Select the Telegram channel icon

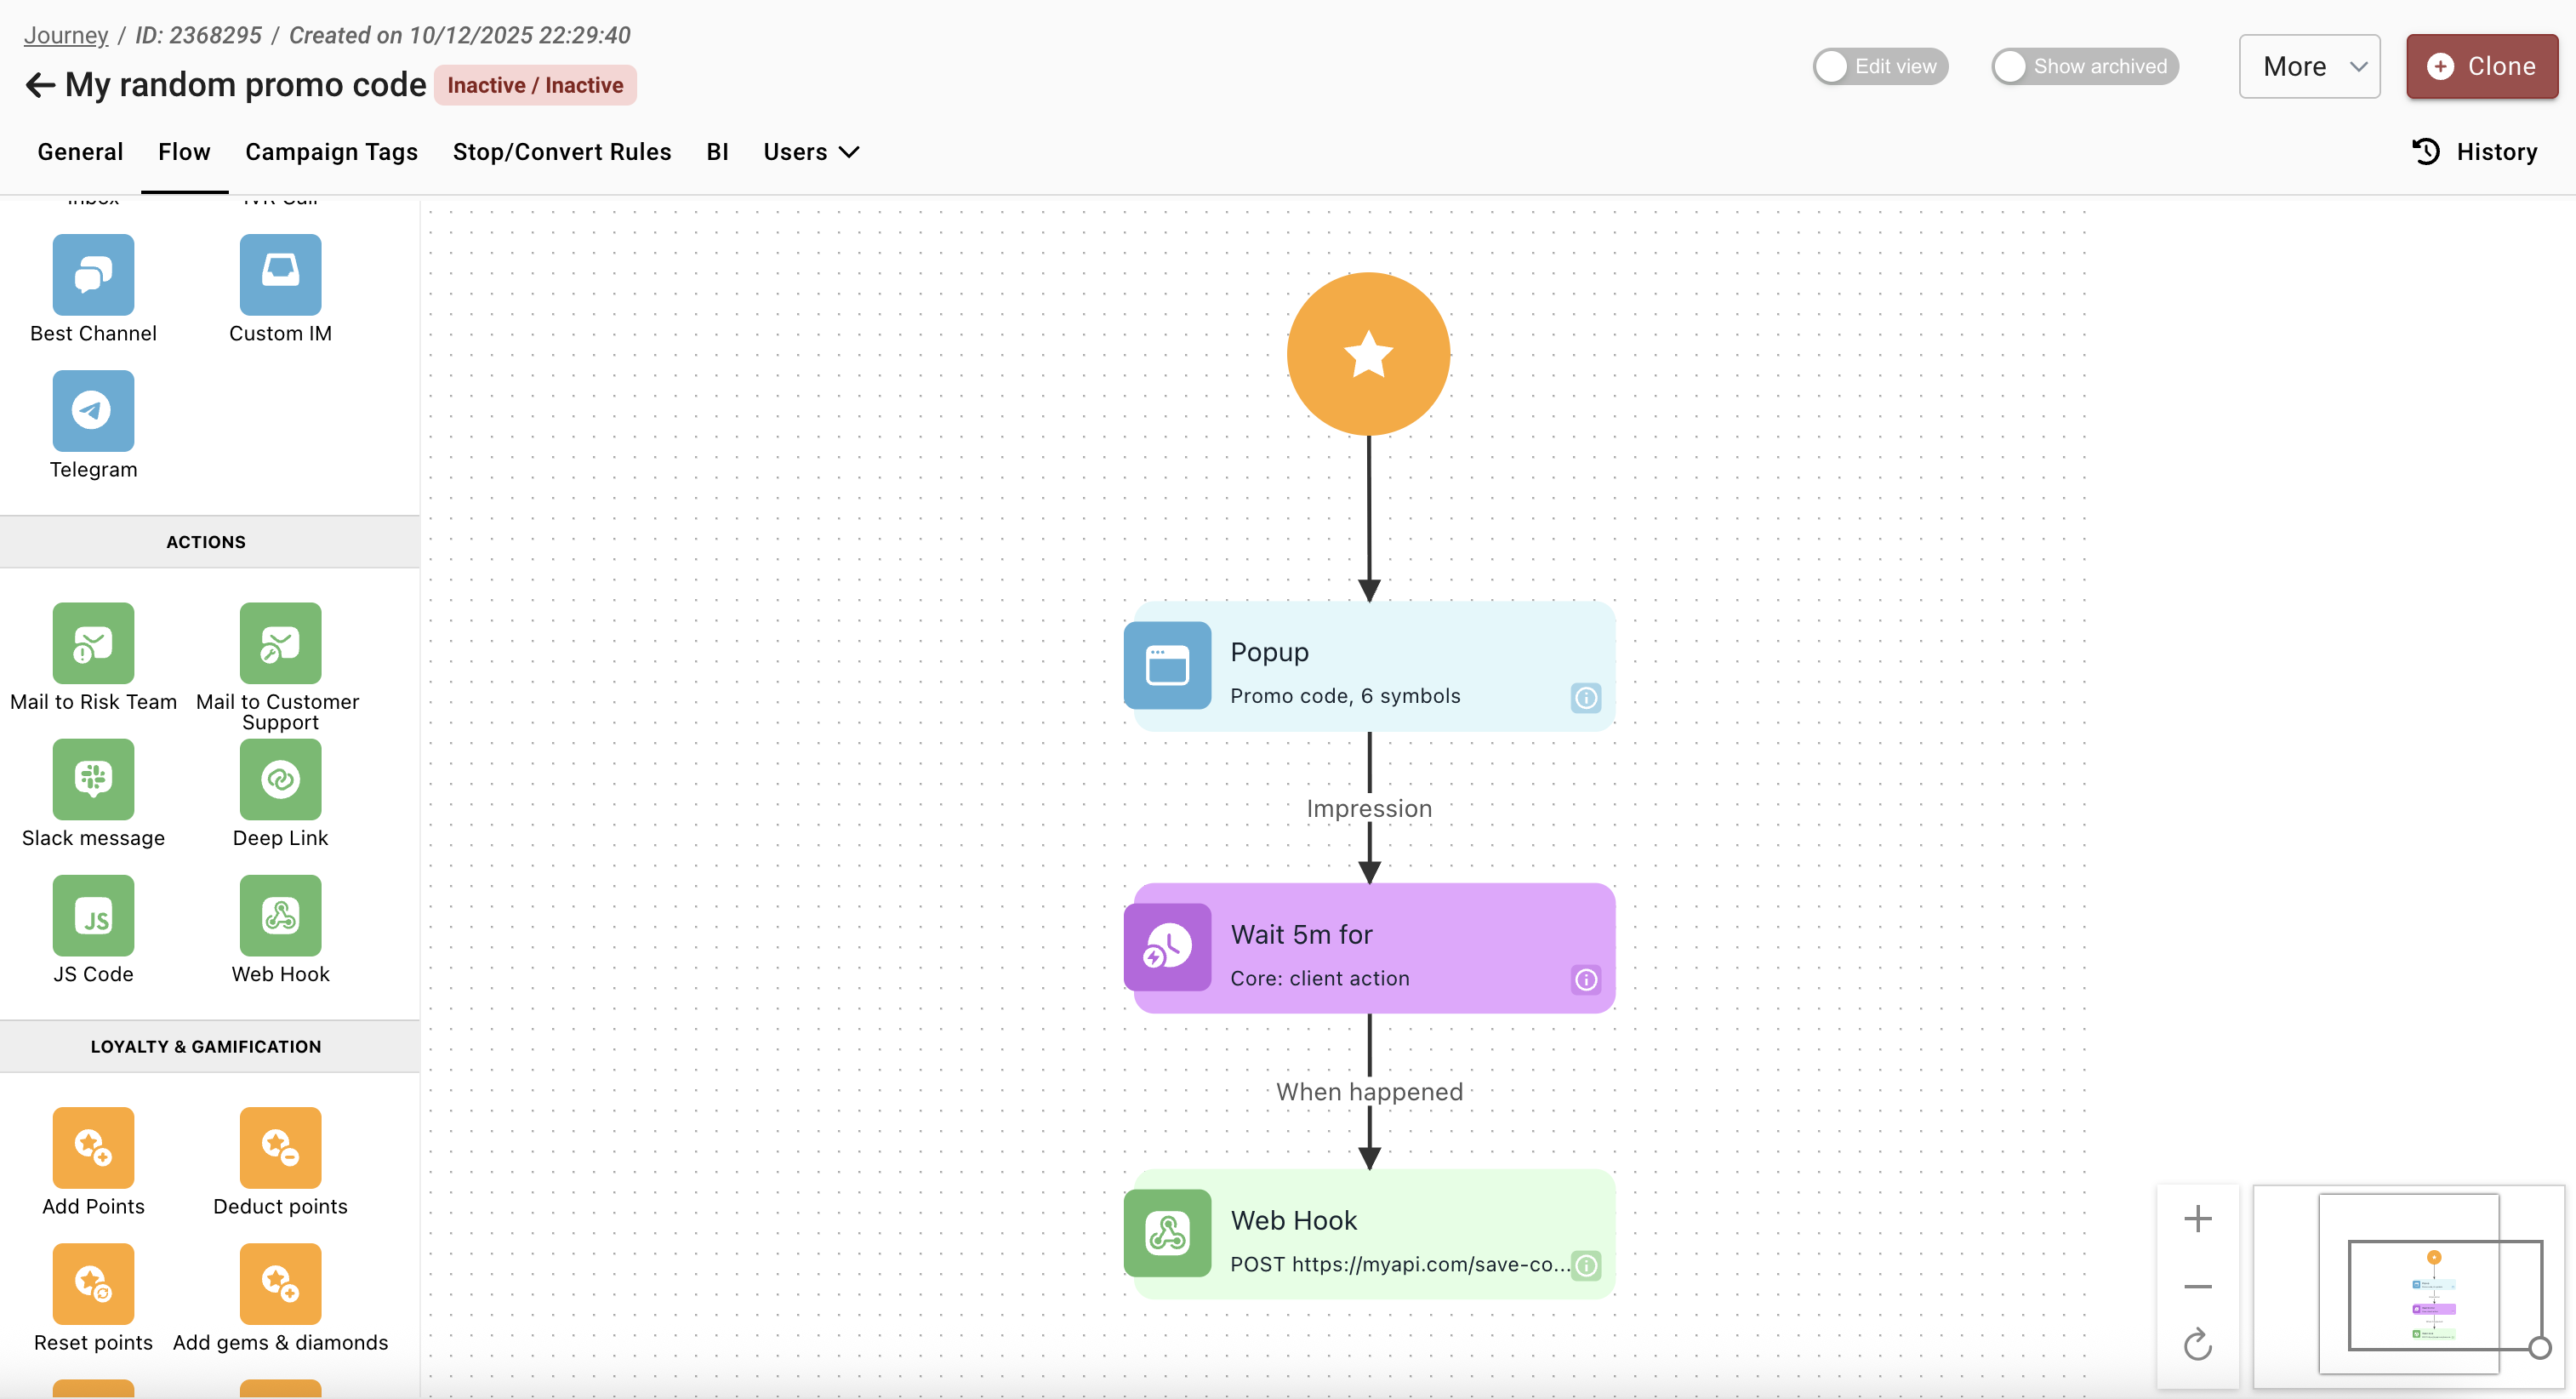pyautogui.click(x=93, y=411)
